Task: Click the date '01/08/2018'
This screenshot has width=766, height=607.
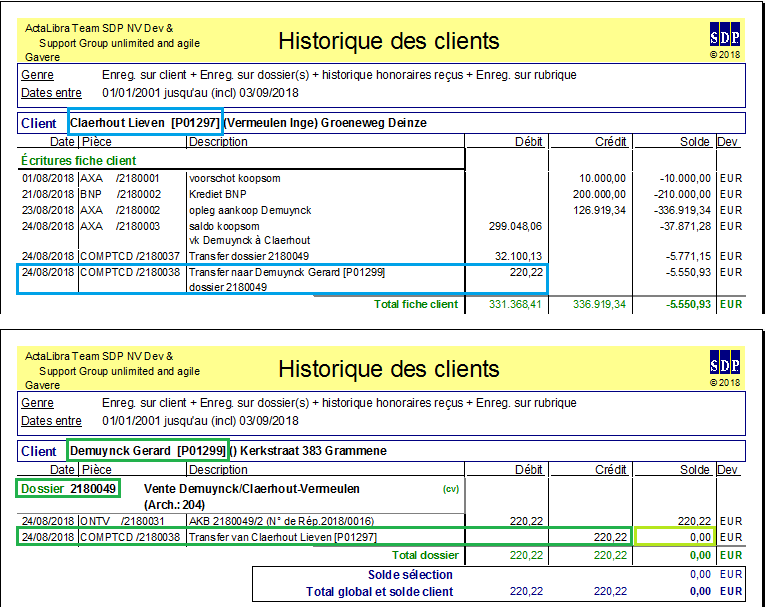Action: 48,178
